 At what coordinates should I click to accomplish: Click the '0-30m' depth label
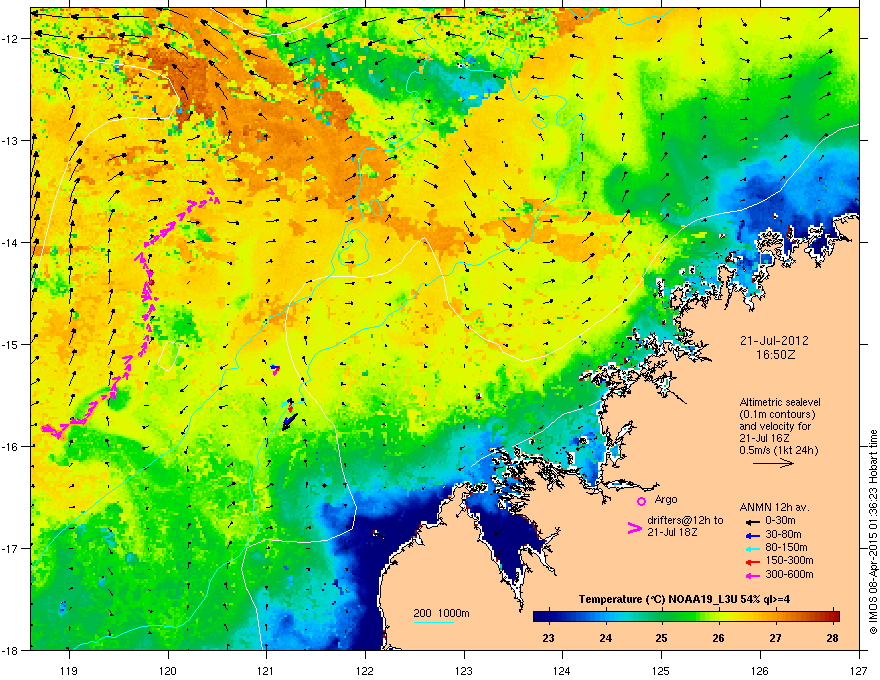781,521
